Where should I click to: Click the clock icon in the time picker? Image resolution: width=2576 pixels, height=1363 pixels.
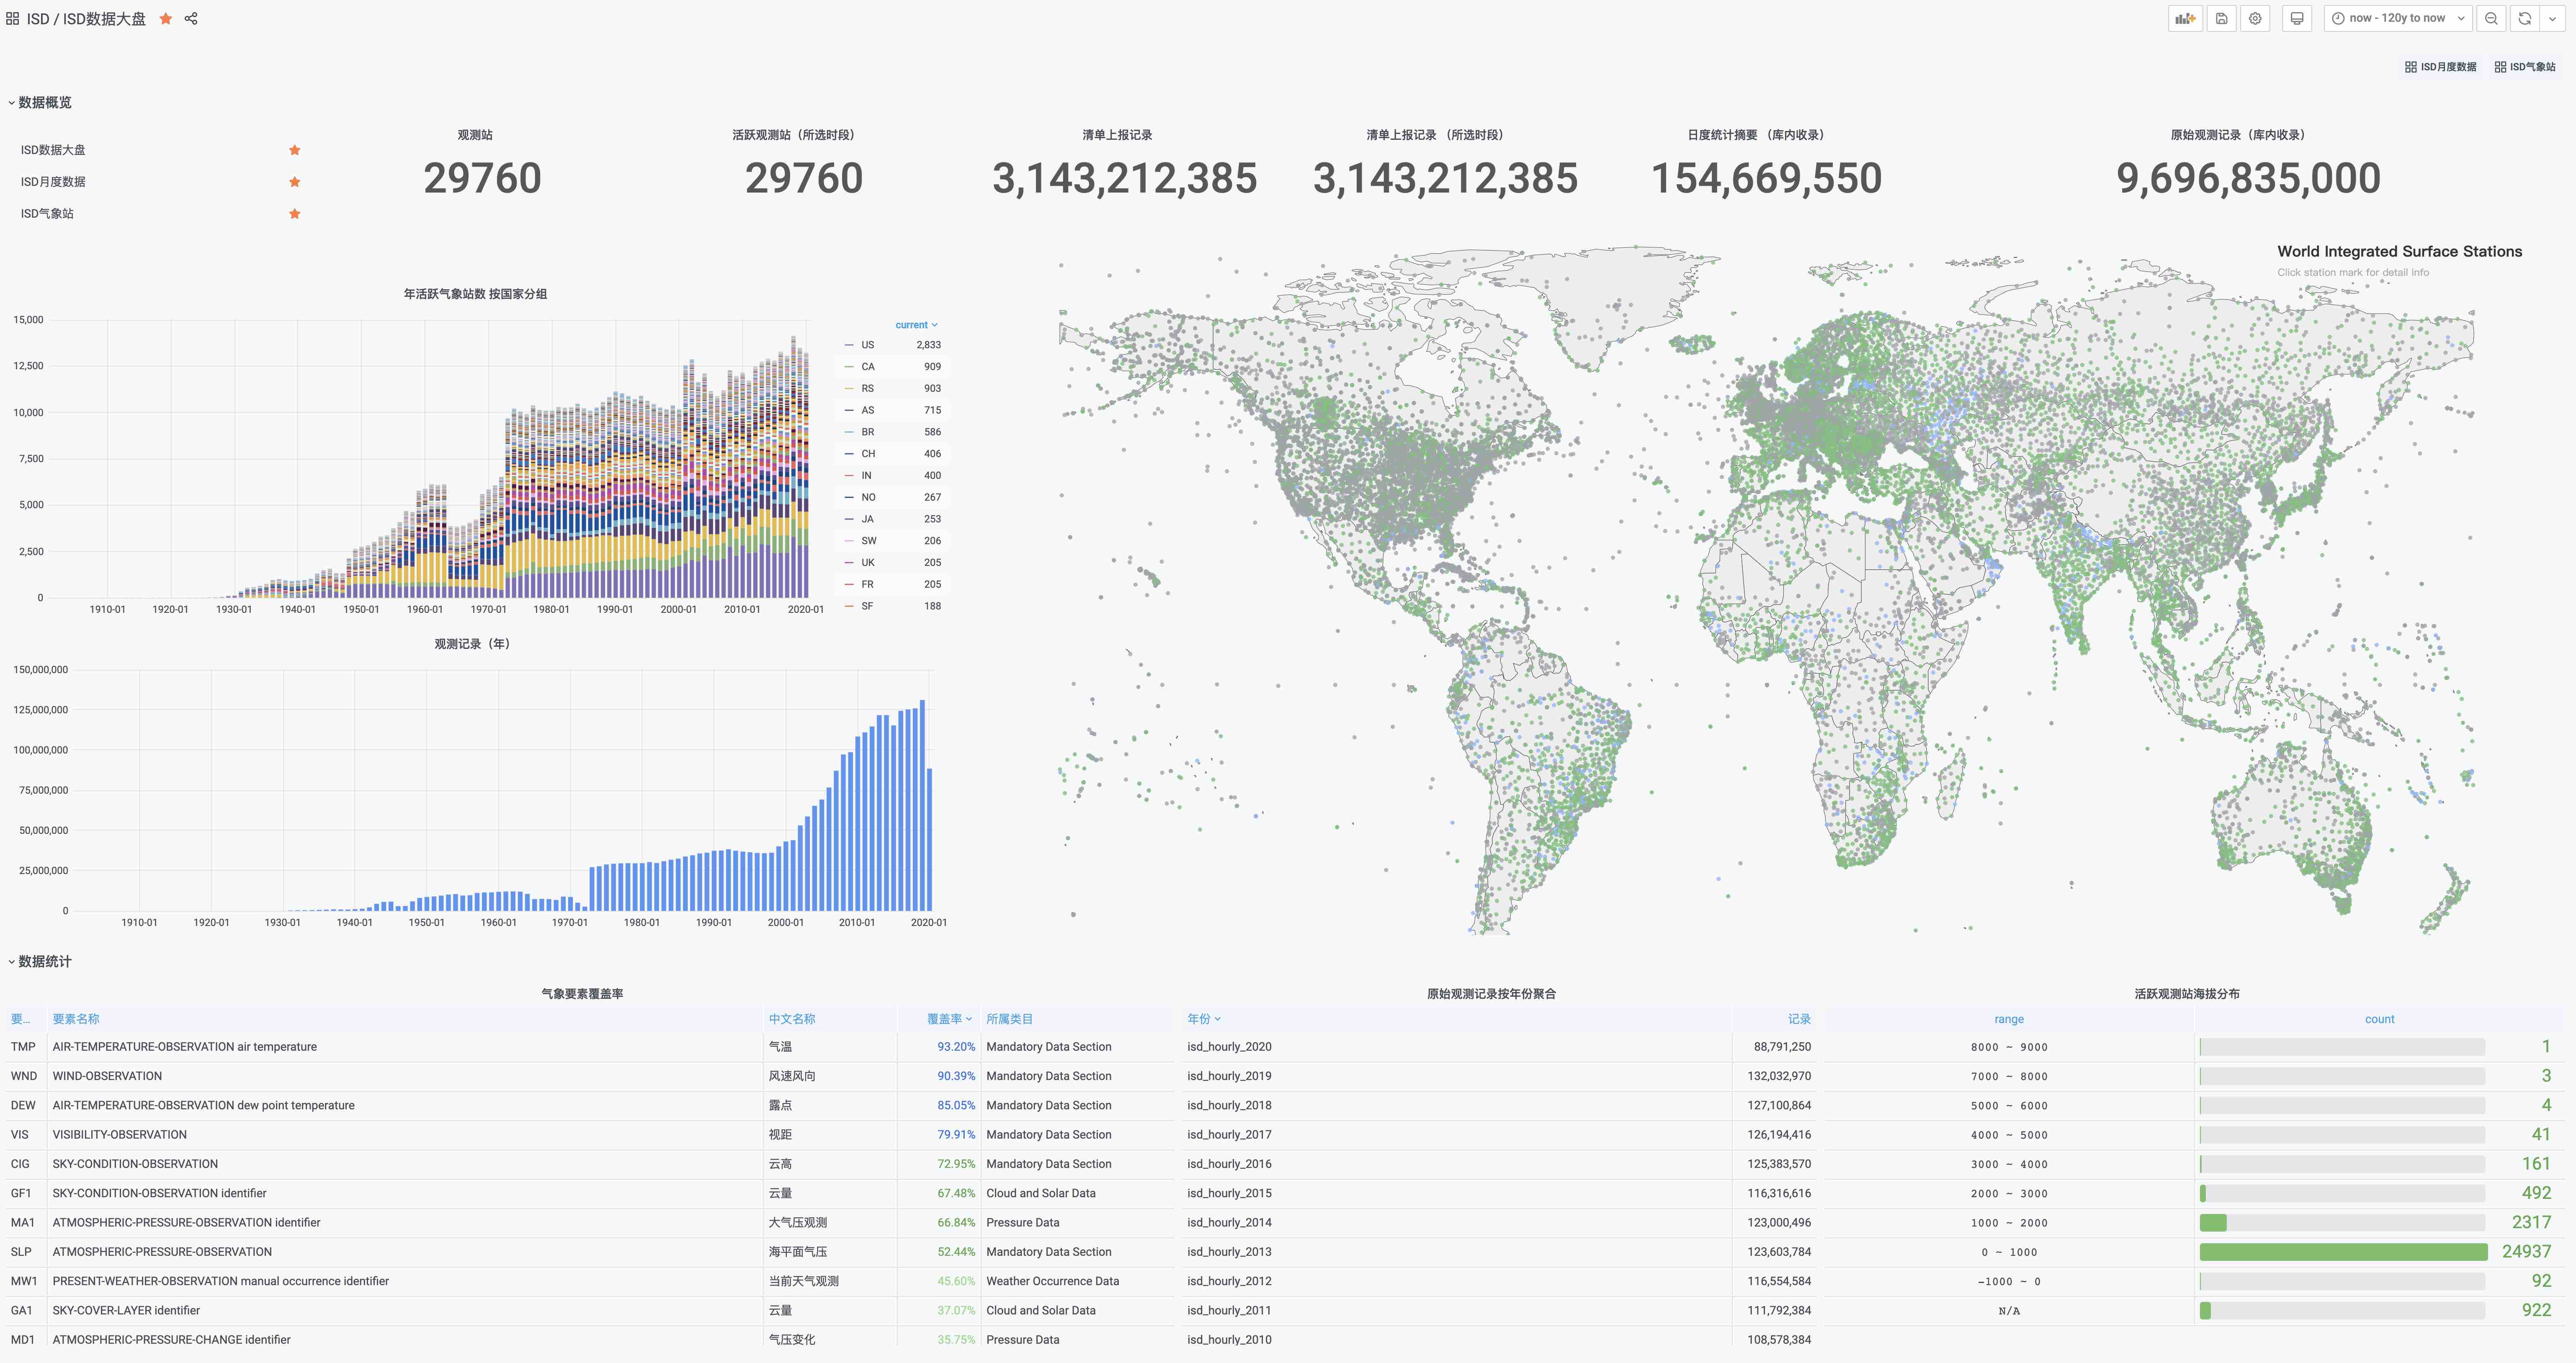click(x=2338, y=18)
